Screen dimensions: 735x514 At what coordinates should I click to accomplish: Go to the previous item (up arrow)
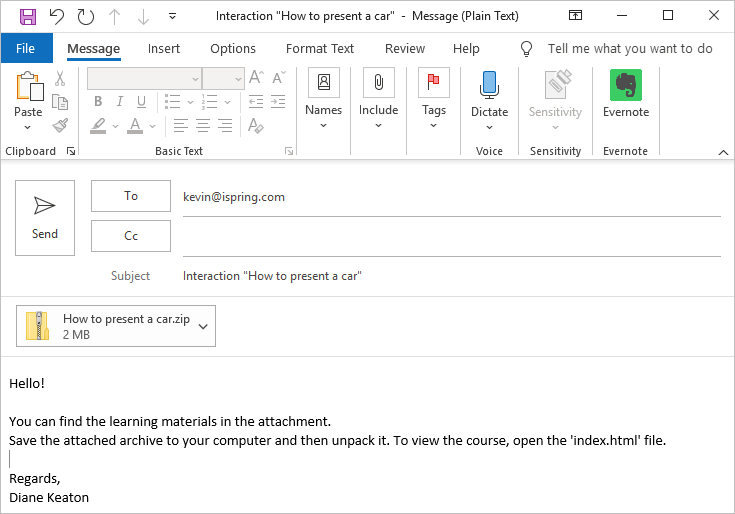[x=114, y=17]
